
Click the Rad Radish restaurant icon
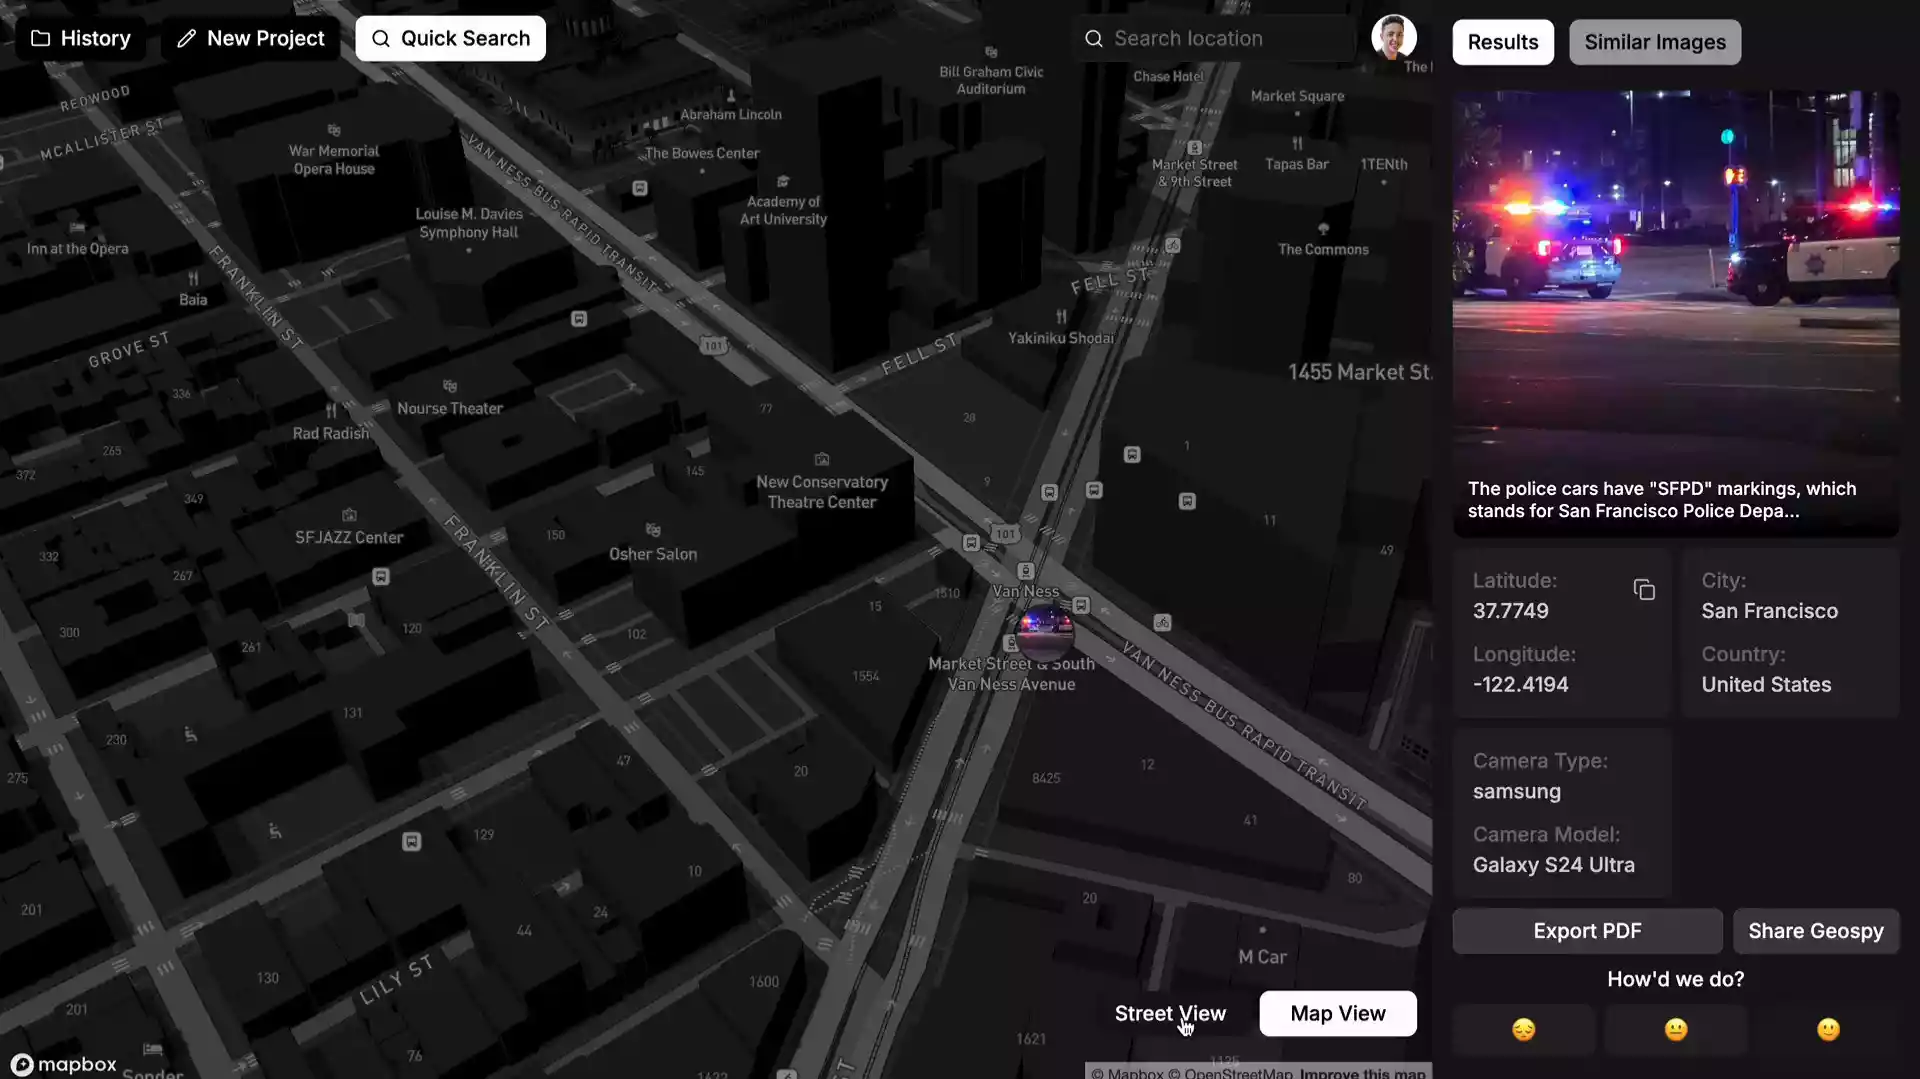331,411
